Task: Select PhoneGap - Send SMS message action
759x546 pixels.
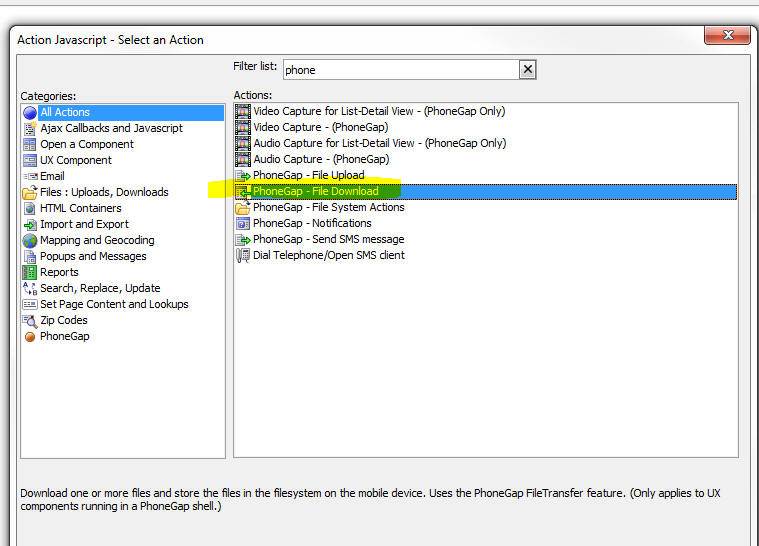Action: click(329, 239)
